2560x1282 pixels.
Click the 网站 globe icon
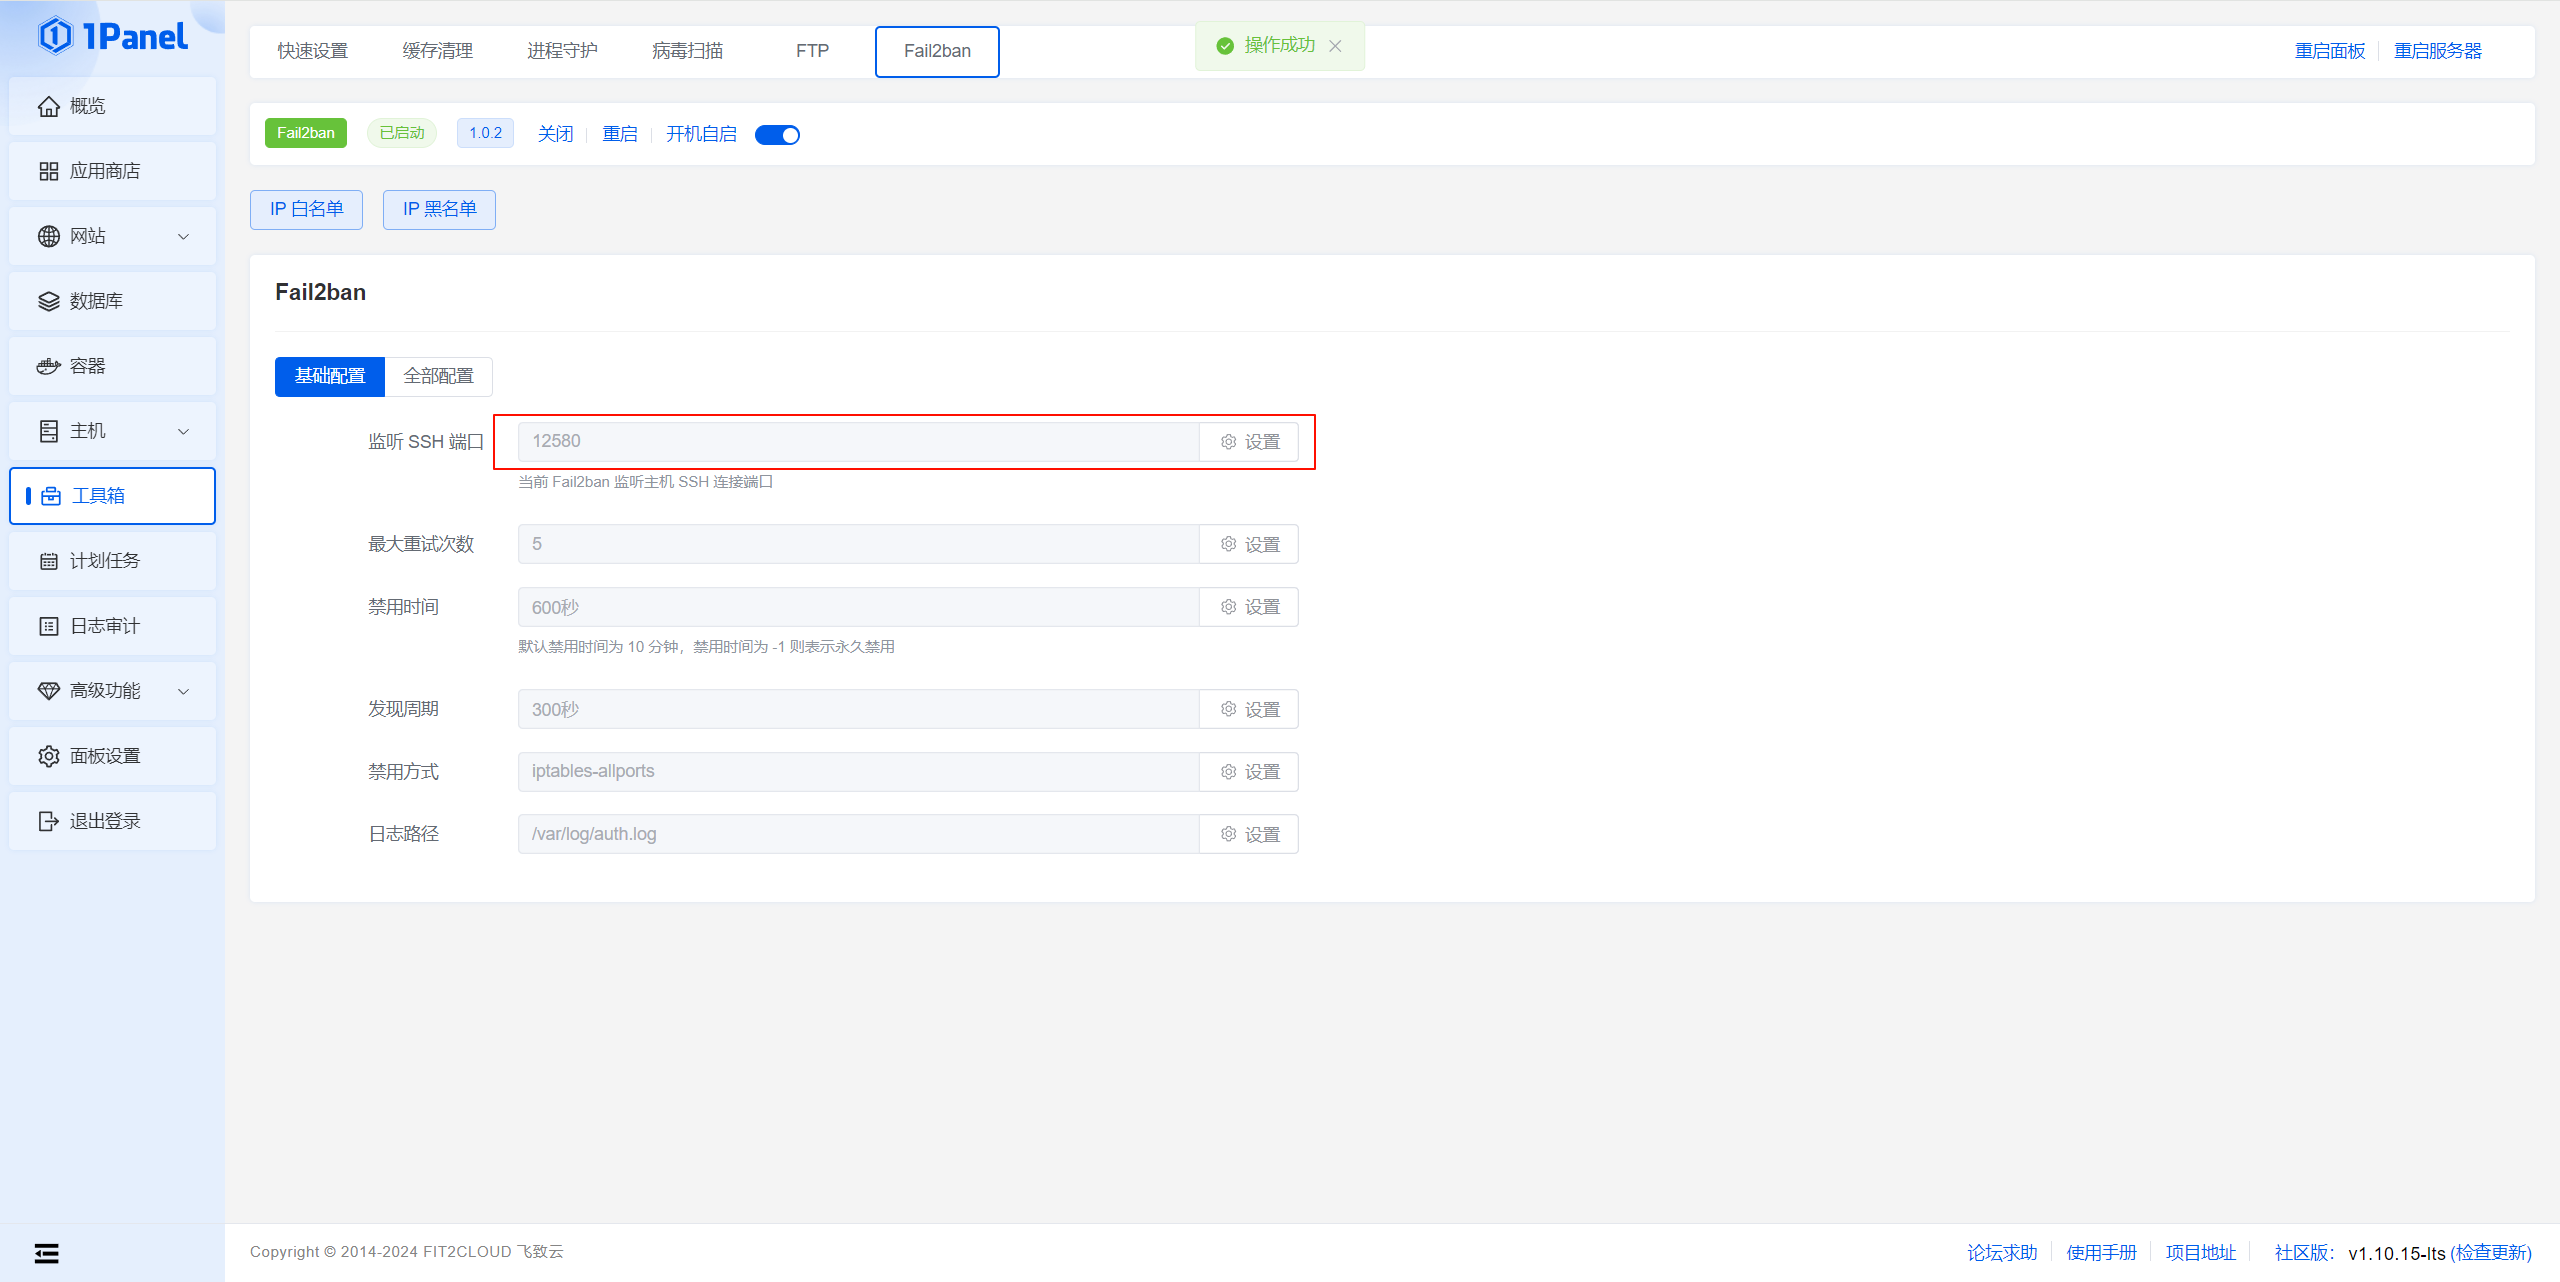pos(48,236)
